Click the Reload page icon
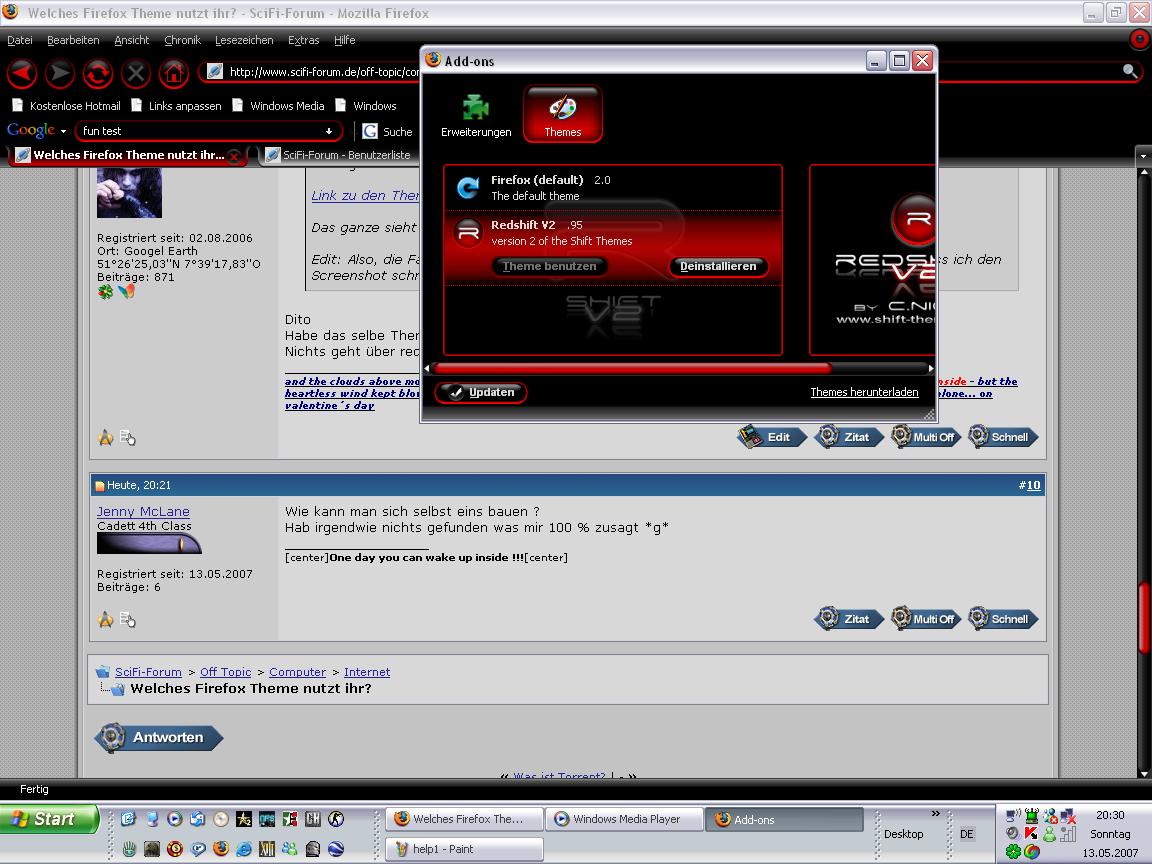This screenshot has height=864, width=1152. [x=98, y=73]
